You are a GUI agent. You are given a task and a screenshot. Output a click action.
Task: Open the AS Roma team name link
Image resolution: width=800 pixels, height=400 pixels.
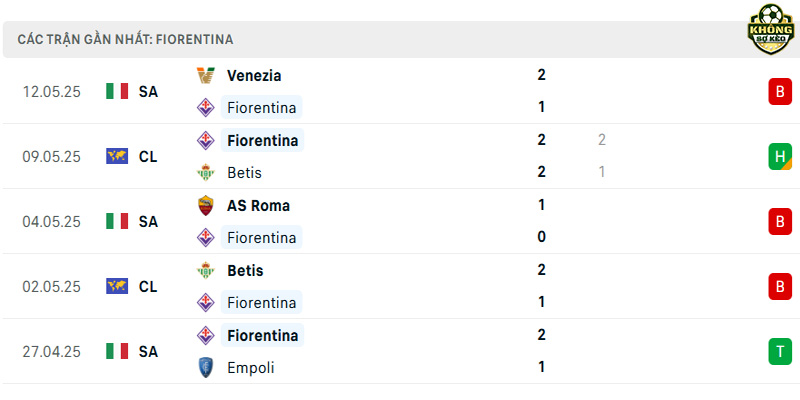[258, 206]
